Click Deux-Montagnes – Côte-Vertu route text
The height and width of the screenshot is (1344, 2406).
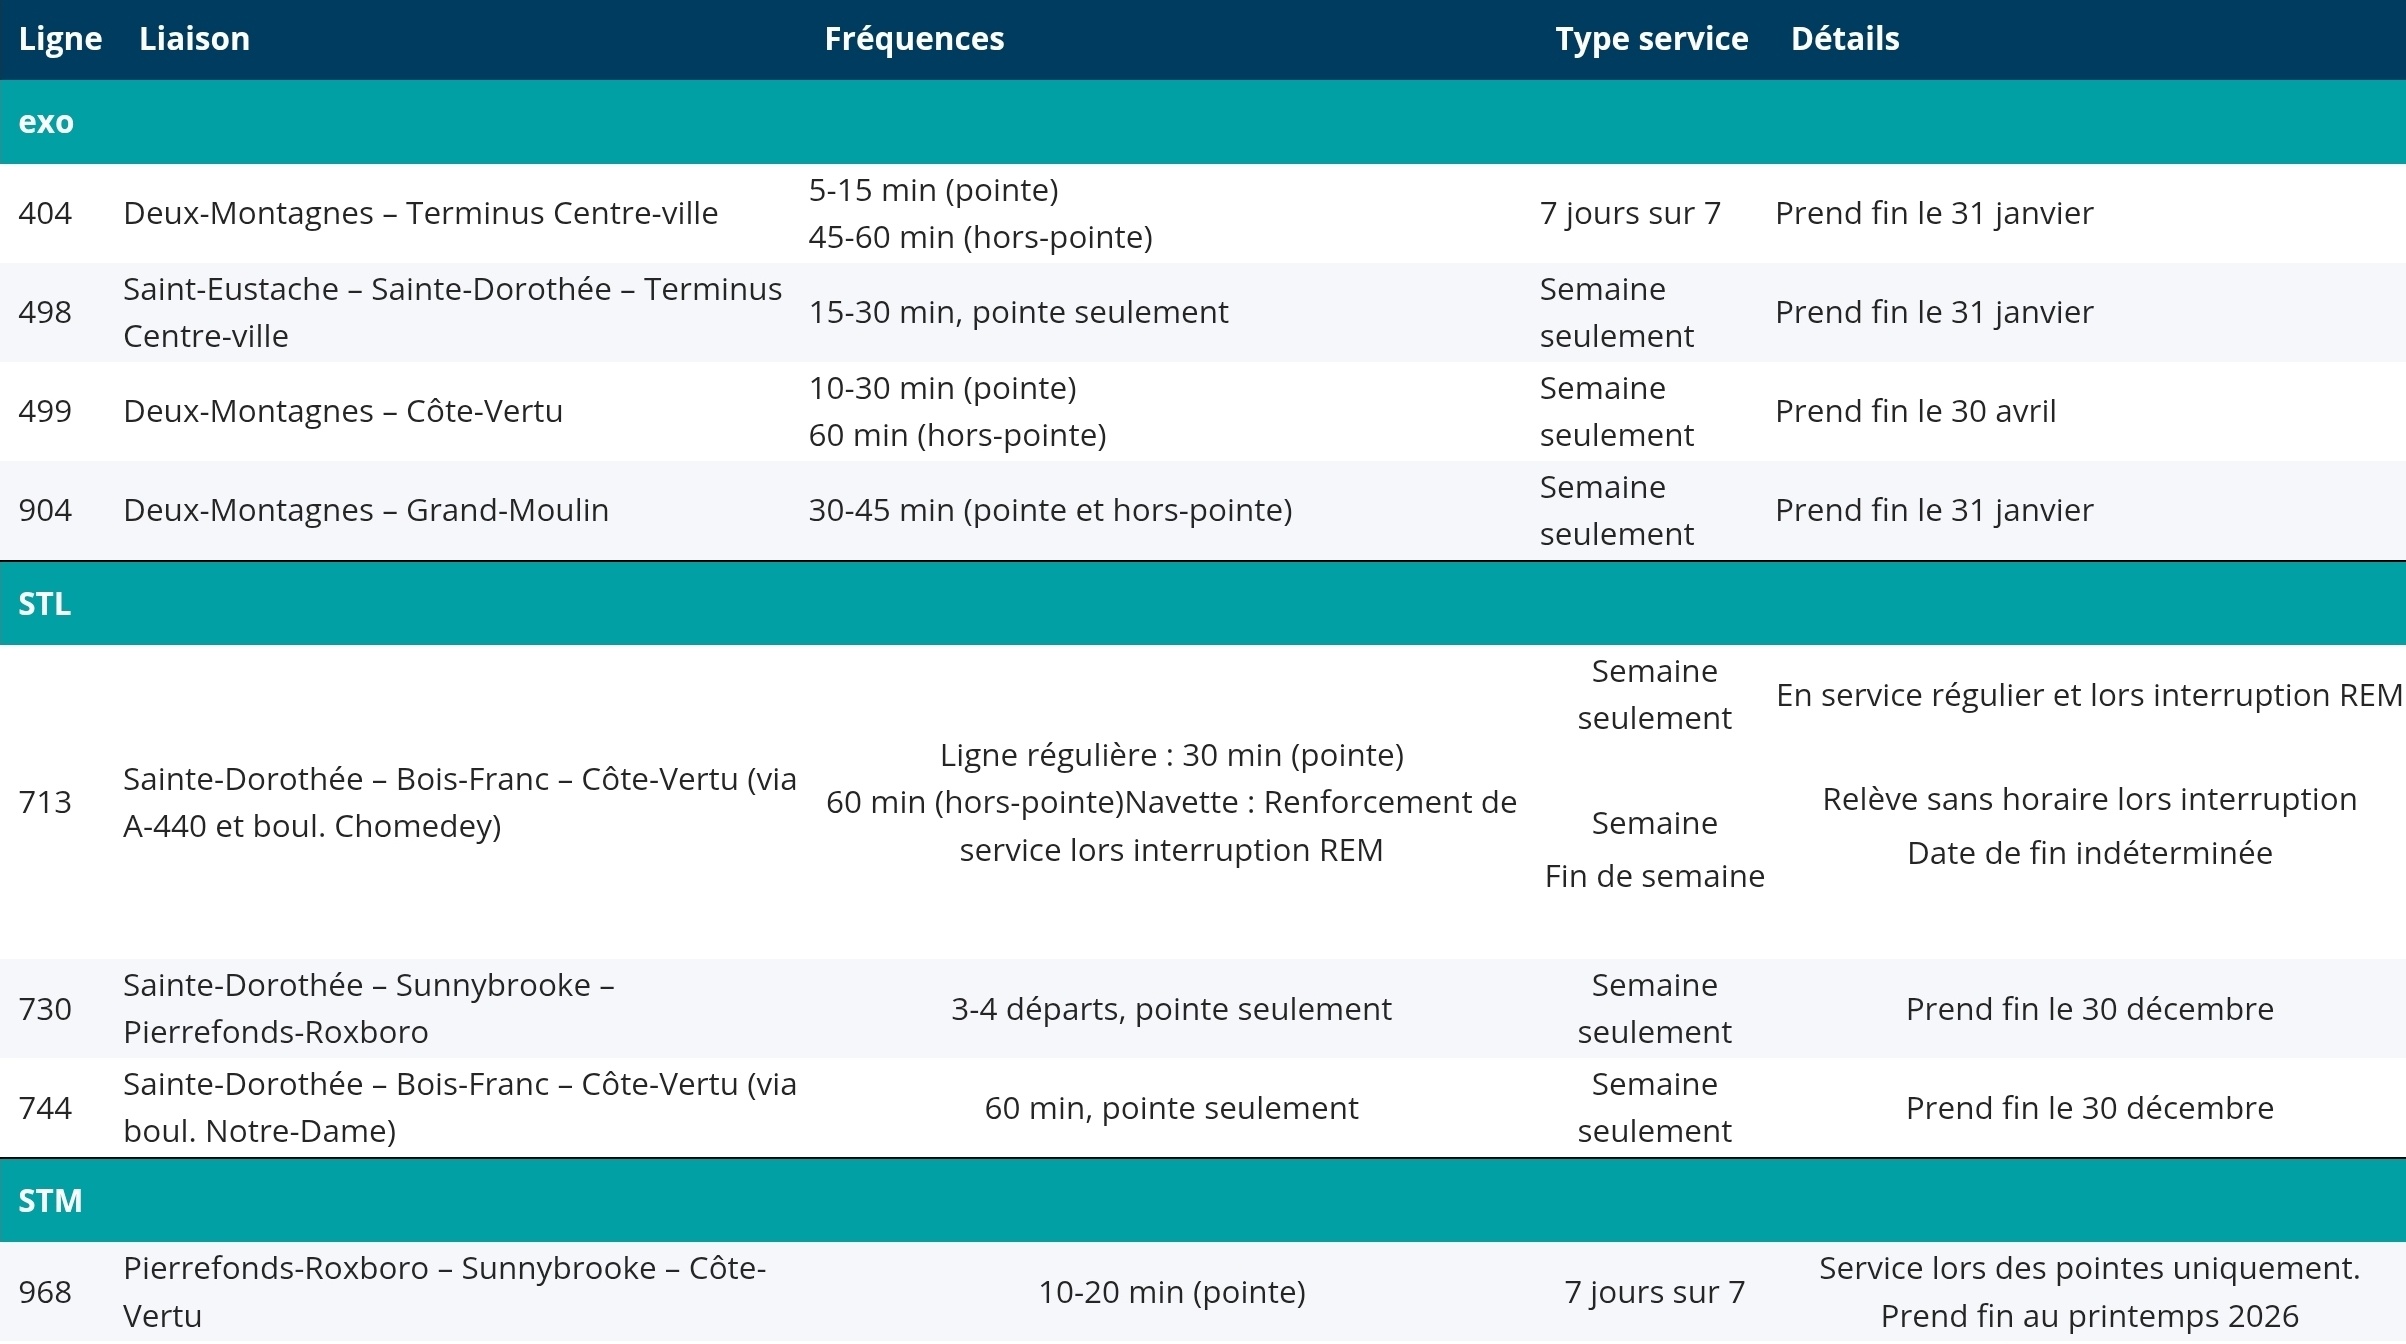click(x=343, y=411)
